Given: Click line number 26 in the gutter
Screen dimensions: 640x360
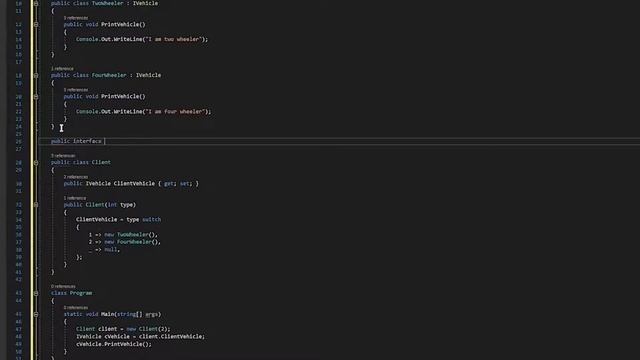Looking at the screenshot, I should click(x=18, y=142).
